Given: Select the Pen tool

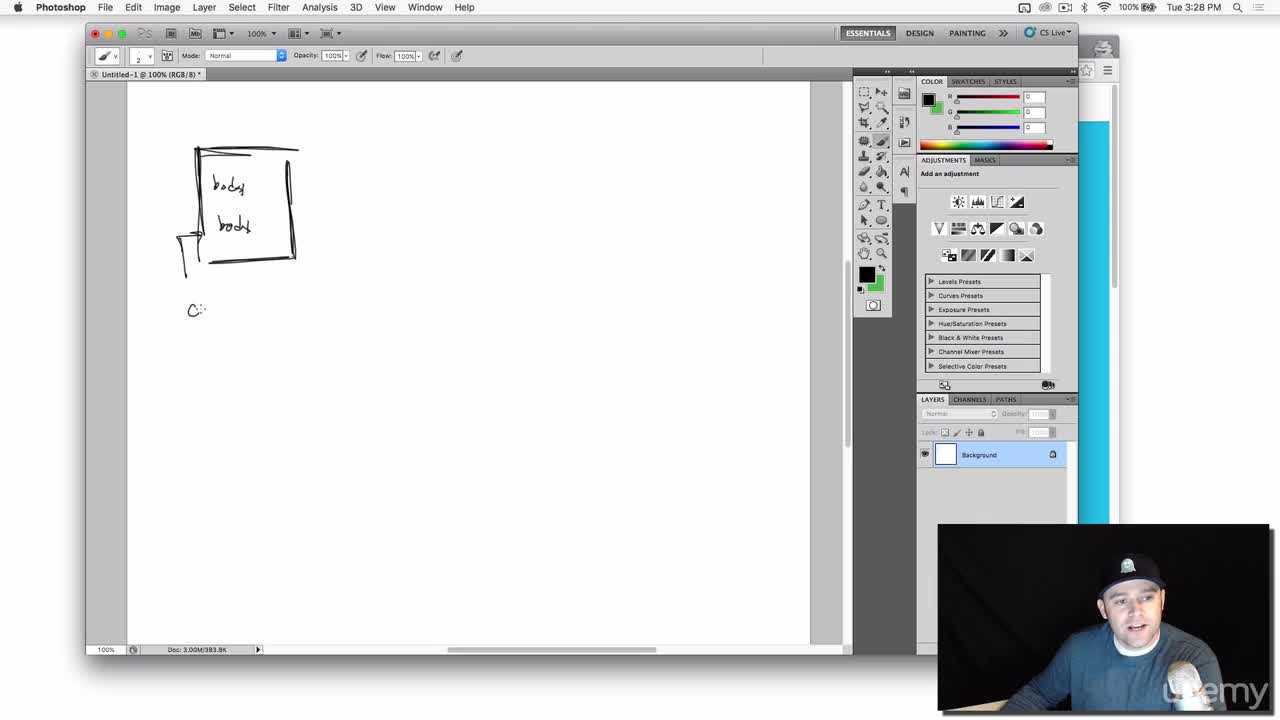Looking at the screenshot, I should click(x=864, y=205).
